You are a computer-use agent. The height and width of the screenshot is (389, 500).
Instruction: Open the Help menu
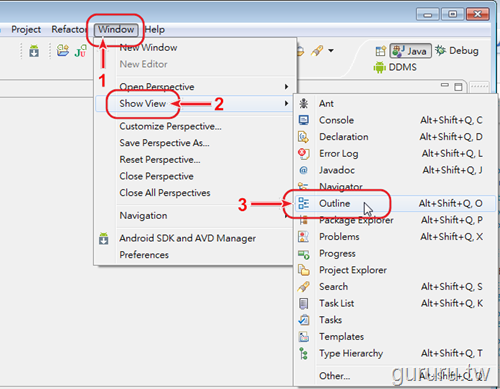(155, 29)
